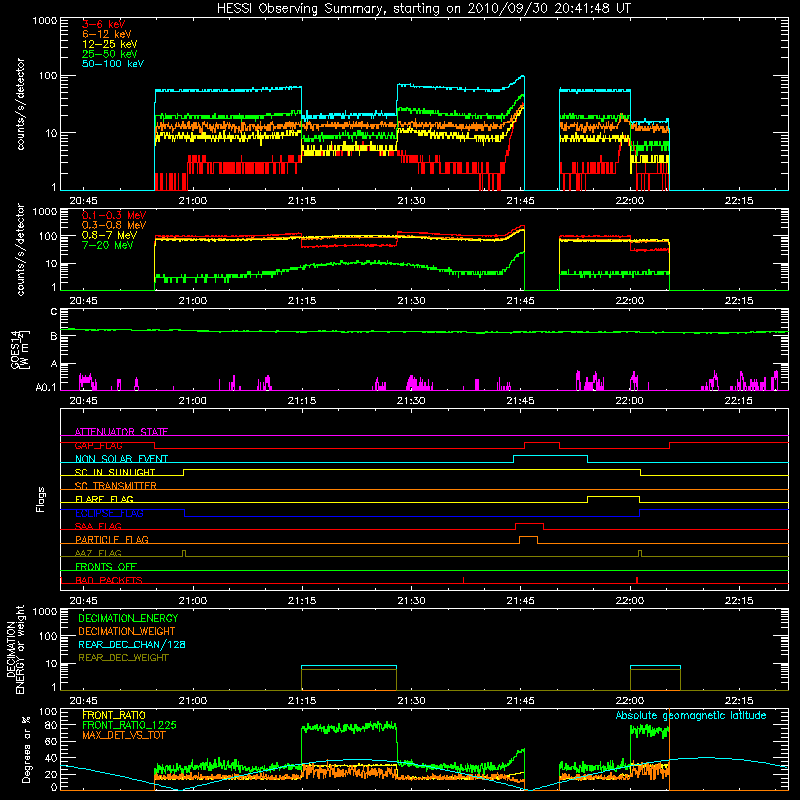Click the REAR_DEC_WEIGHT legend label
The image size is (800, 800).
(x=123, y=658)
